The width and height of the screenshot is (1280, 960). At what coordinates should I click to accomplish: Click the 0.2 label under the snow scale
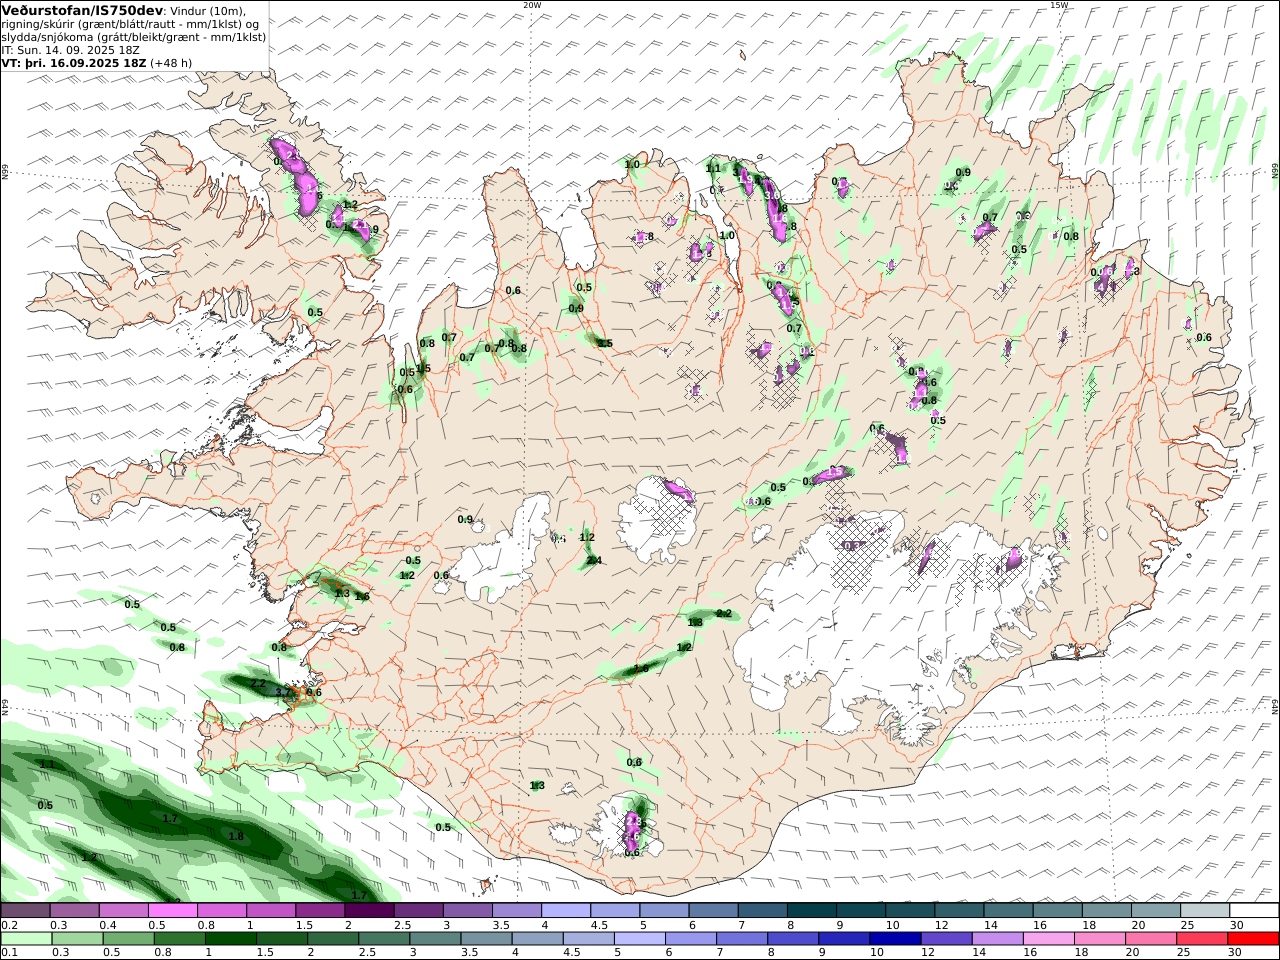pos(8,925)
